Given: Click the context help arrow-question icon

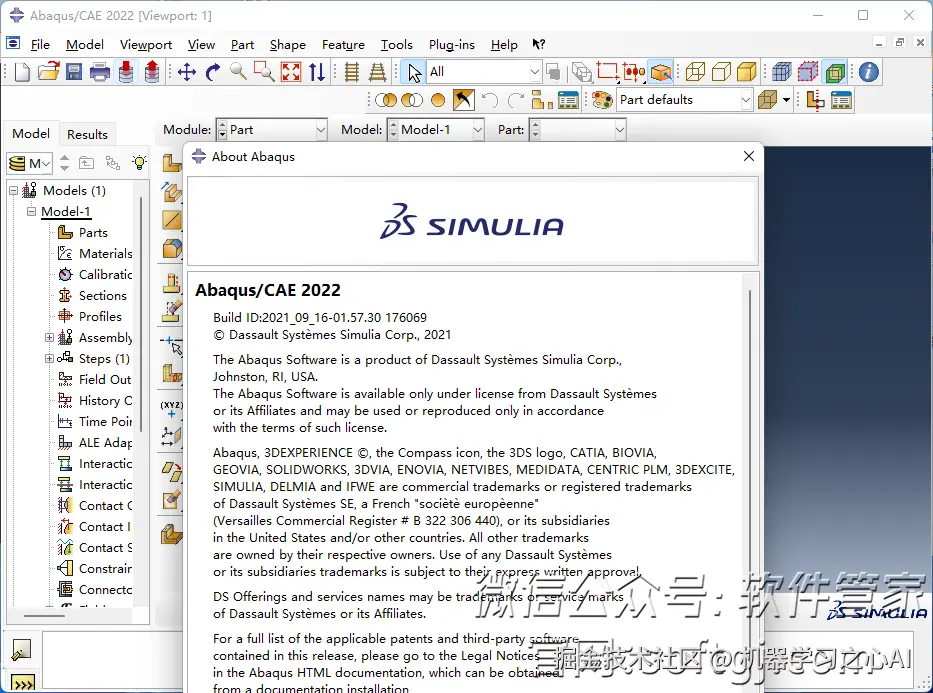Looking at the screenshot, I should tap(538, 44).
